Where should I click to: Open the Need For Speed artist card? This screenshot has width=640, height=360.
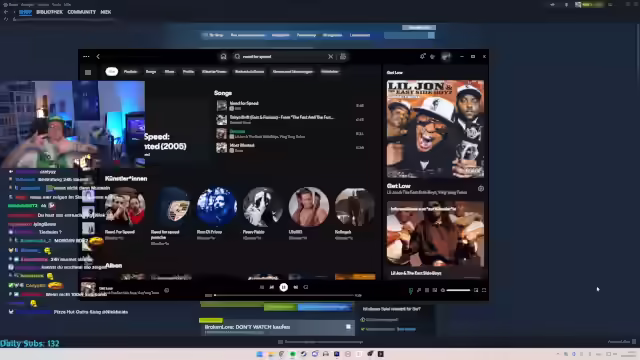[125, 213]
